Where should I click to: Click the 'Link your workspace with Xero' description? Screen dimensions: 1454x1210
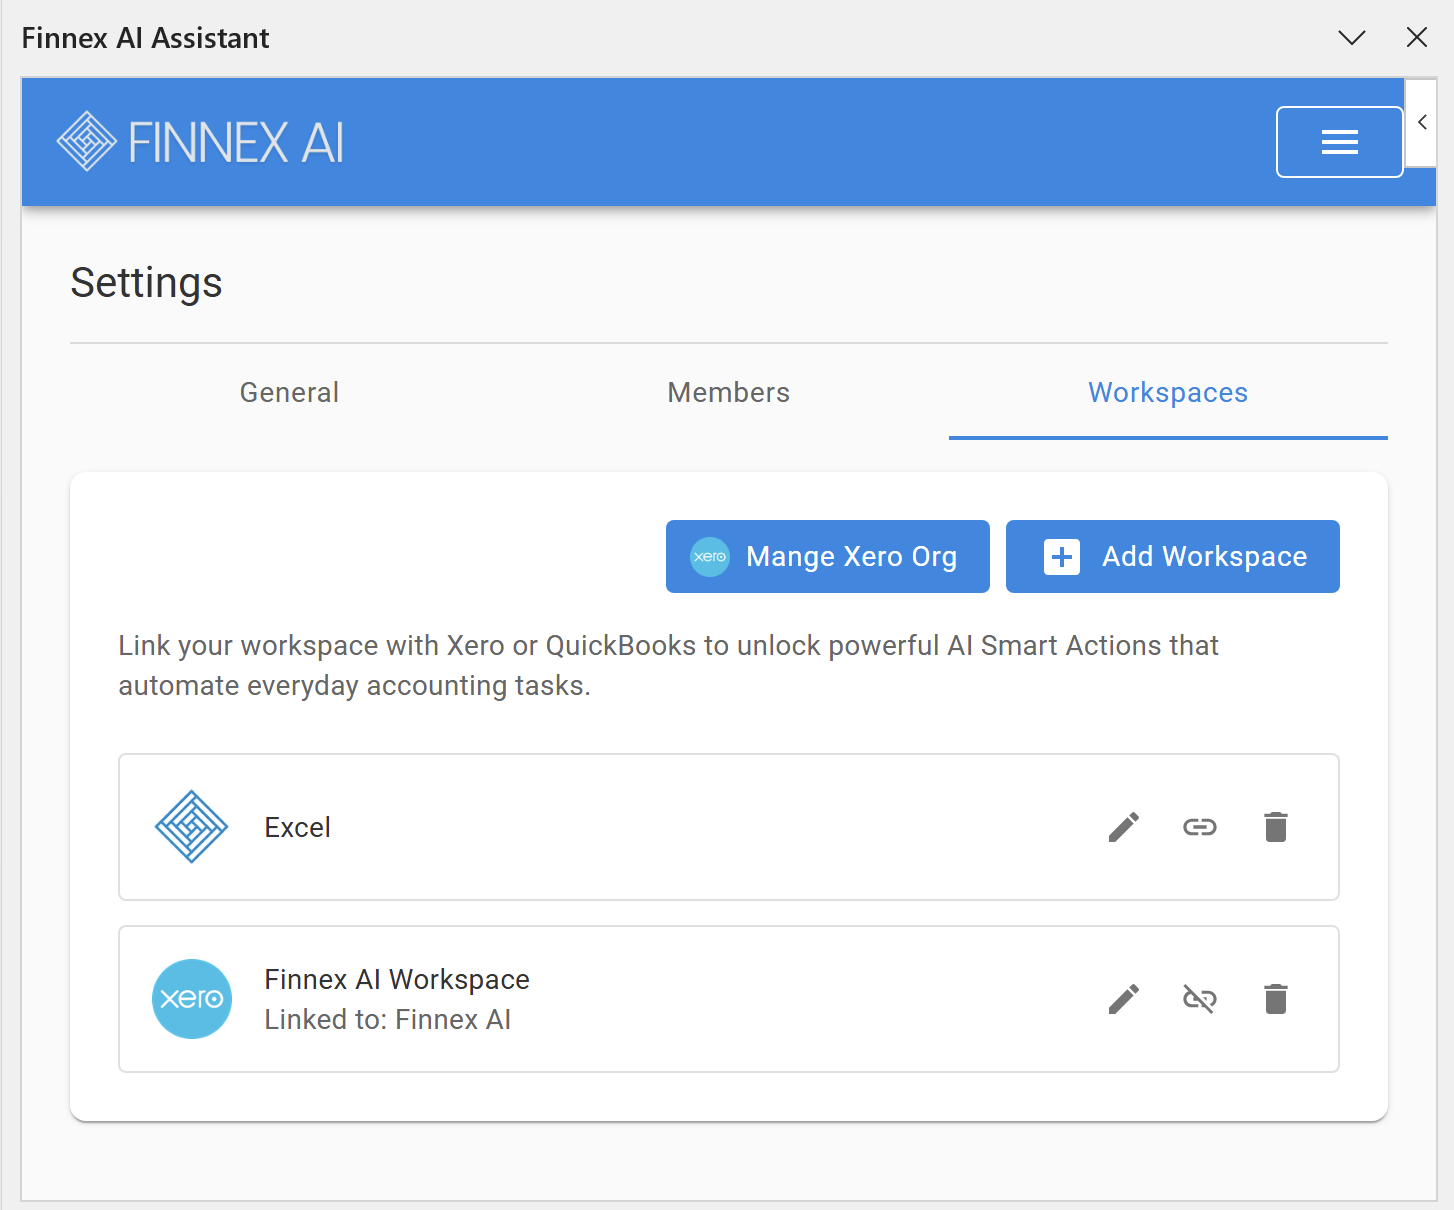[x=669, y=665]
